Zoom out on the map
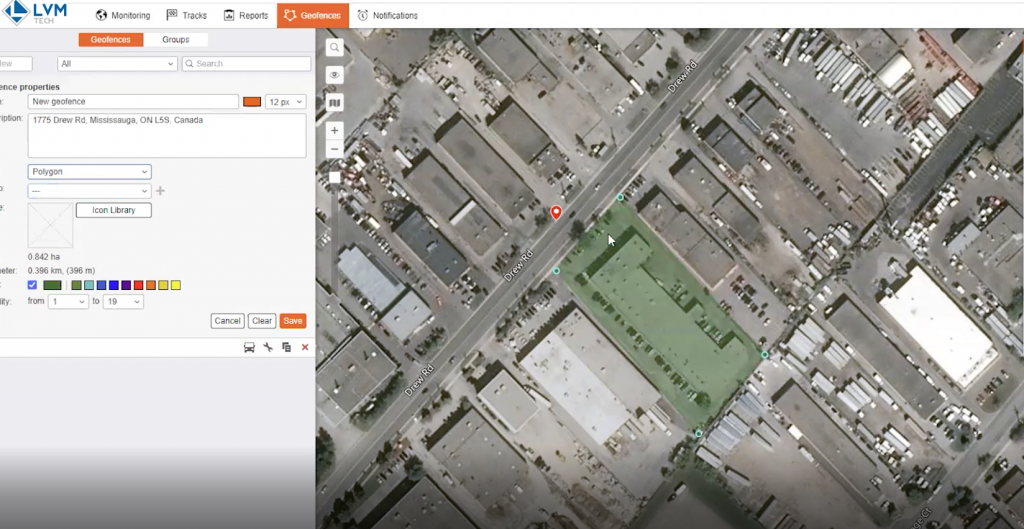Viewport: 1024px width, 529px height. 335,149
